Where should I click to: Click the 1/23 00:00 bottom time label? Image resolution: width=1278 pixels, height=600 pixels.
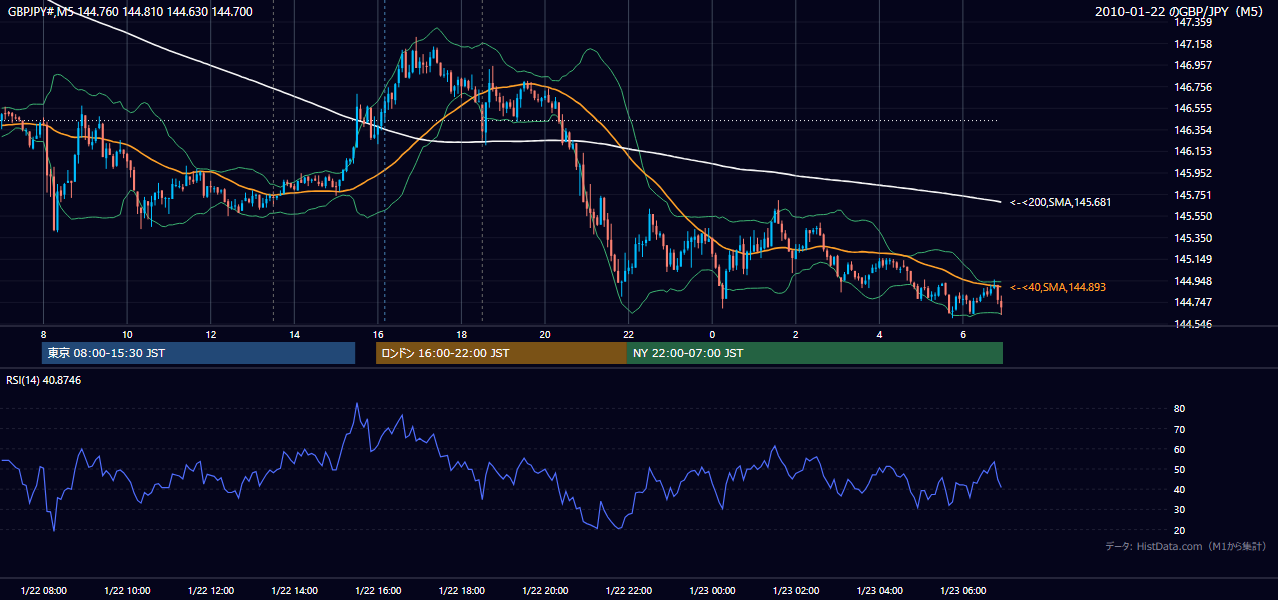712,591
